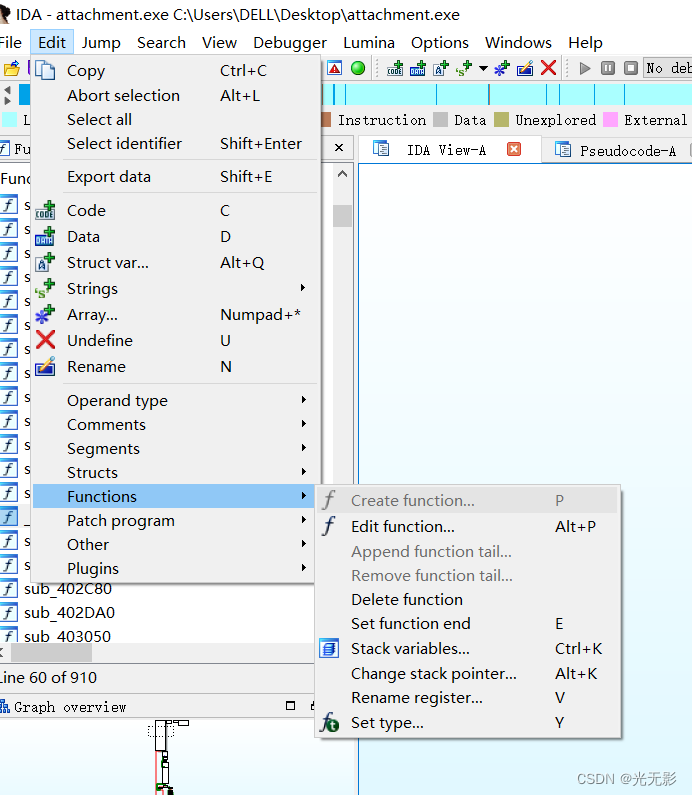Choose Select identifier menu entry
This screenshot has height=795, width=692.
click(174, 143)
